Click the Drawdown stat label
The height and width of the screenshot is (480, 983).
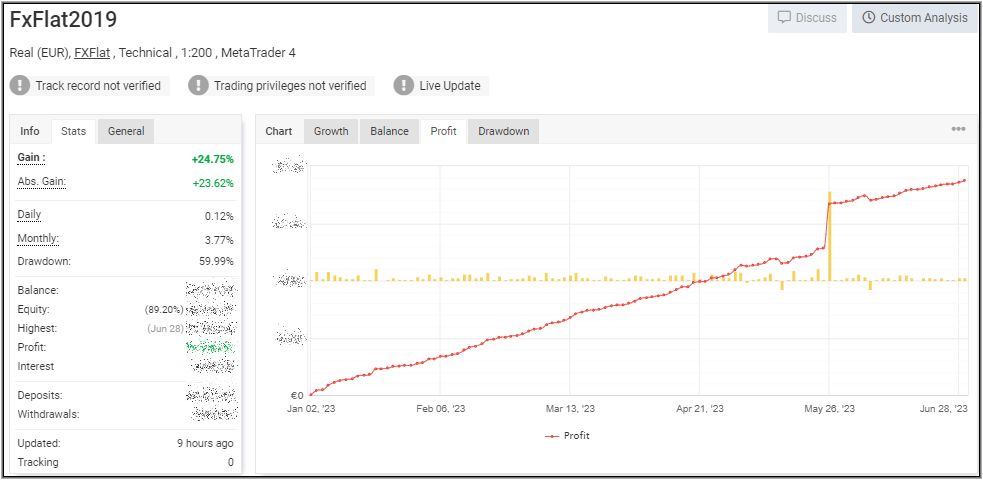tap(44, 261)
